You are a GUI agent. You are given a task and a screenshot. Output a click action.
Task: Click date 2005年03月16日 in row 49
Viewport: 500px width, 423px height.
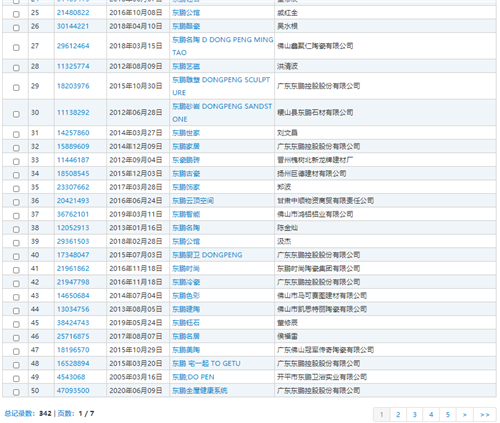pos(136,377)
